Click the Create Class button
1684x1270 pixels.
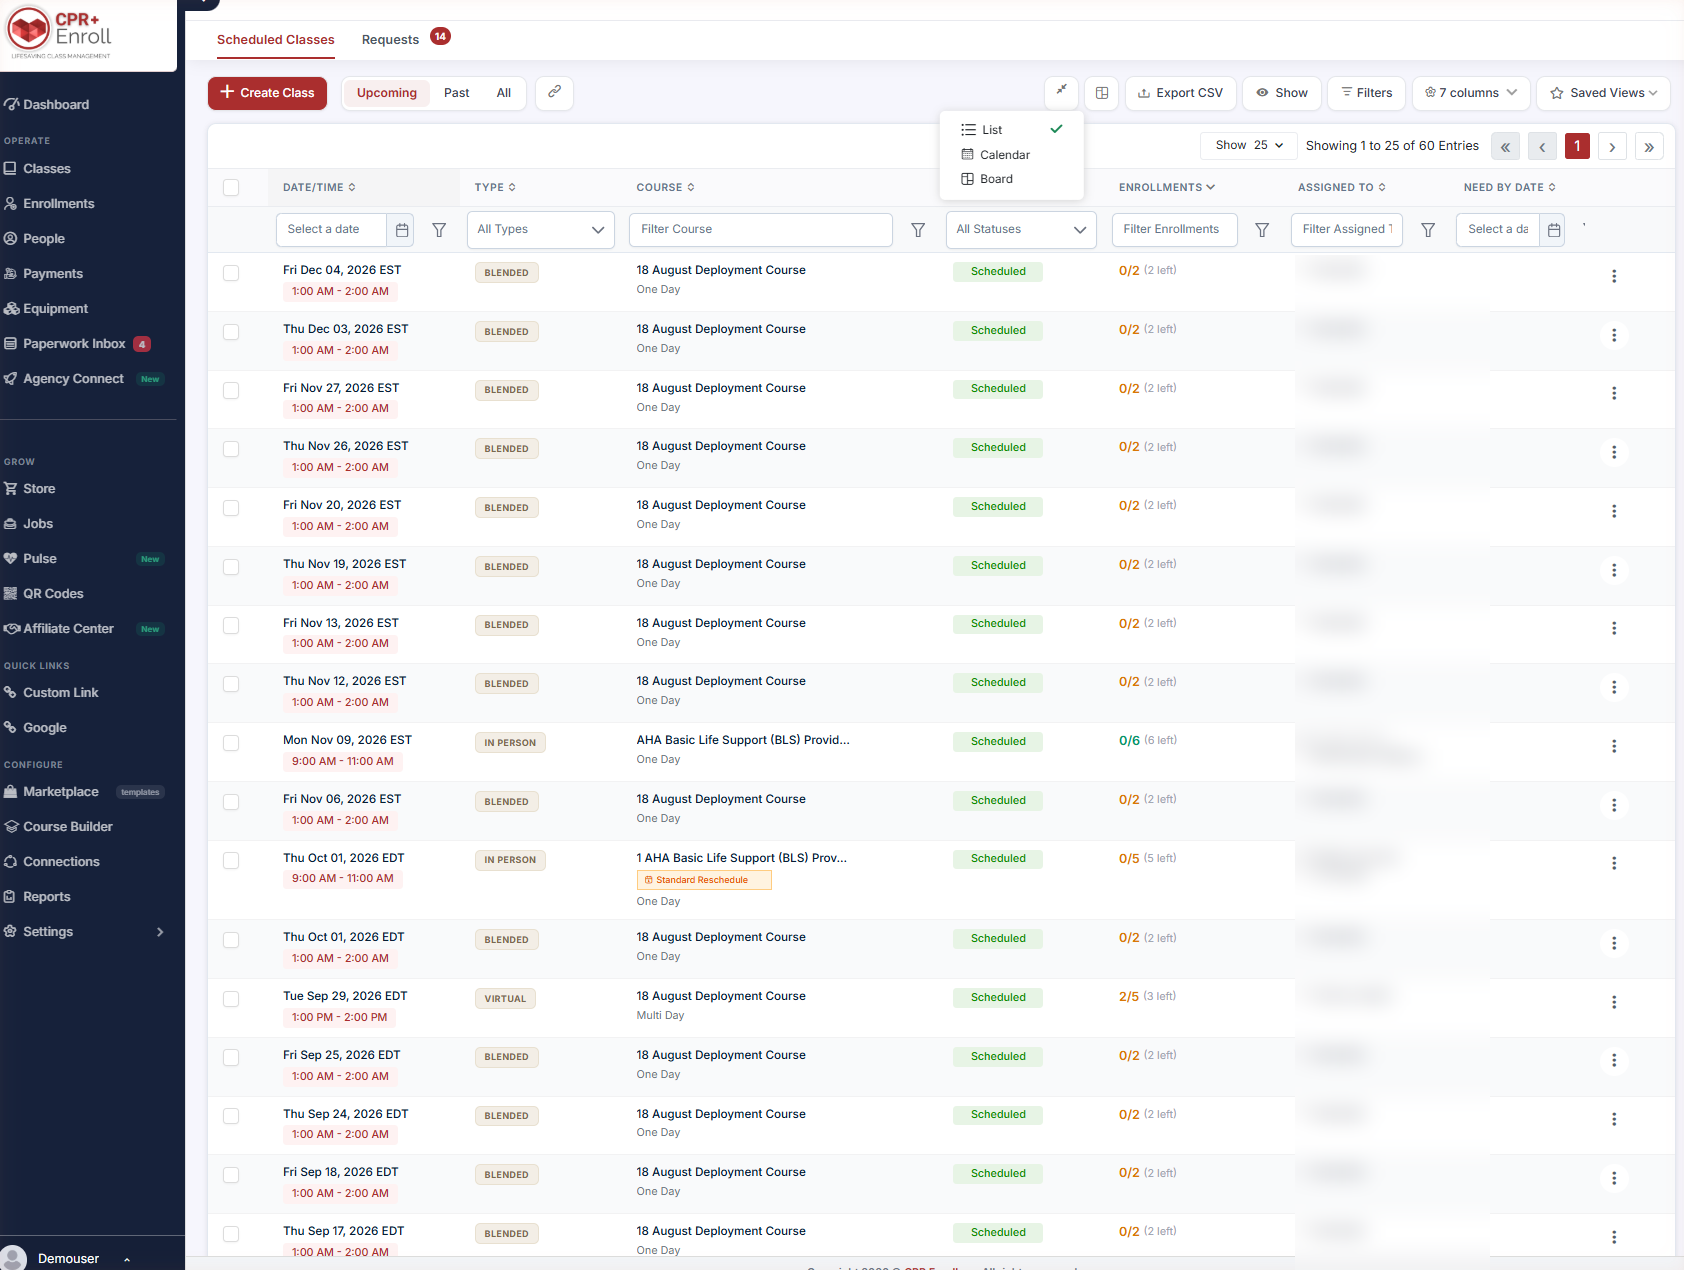pyautogui.click(x=267, y=93)
